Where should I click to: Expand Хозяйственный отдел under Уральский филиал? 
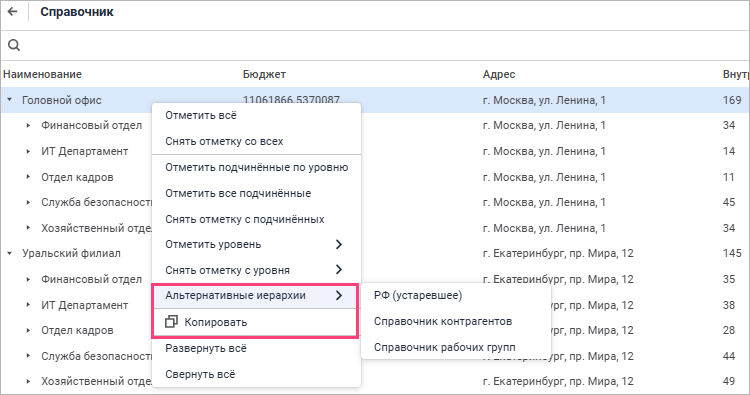[28, 381]
